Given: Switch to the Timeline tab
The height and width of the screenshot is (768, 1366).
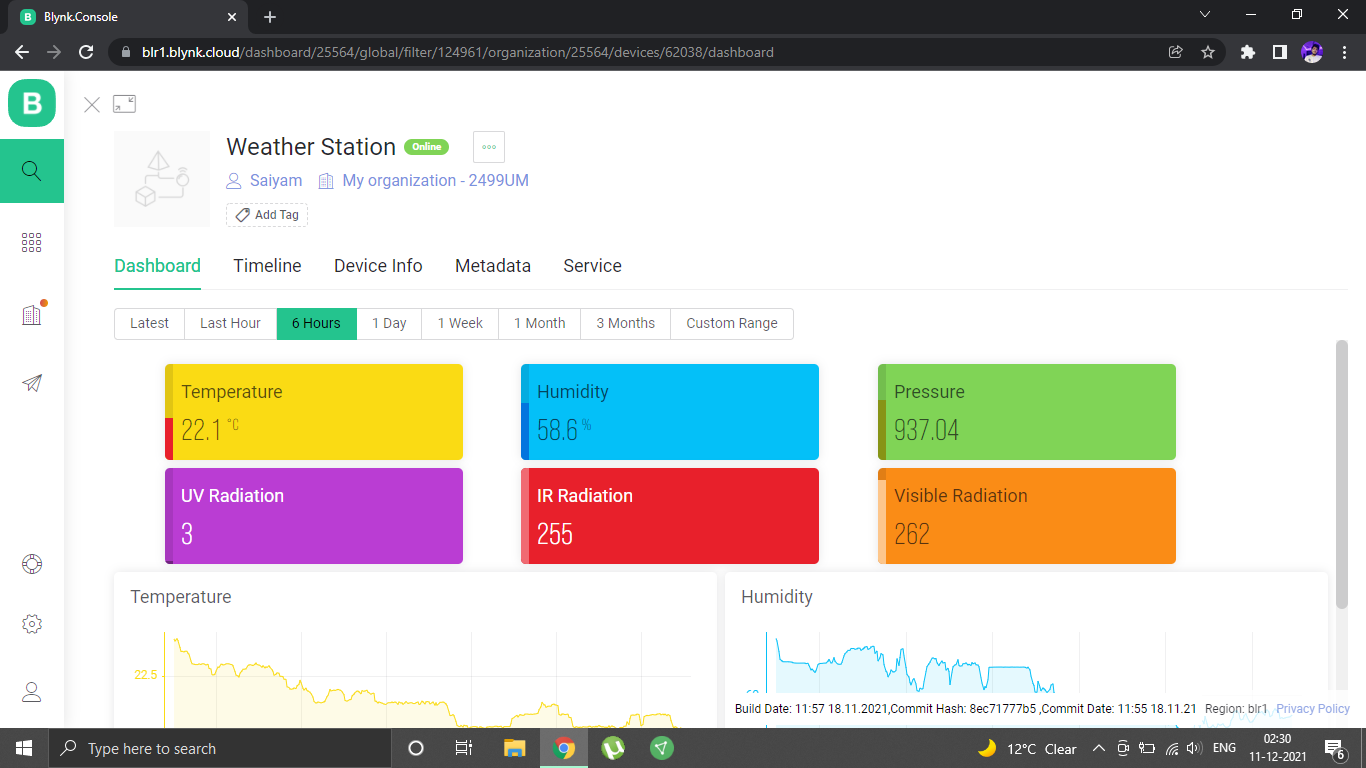Looking at the screenshot, I should click(267, 265).
